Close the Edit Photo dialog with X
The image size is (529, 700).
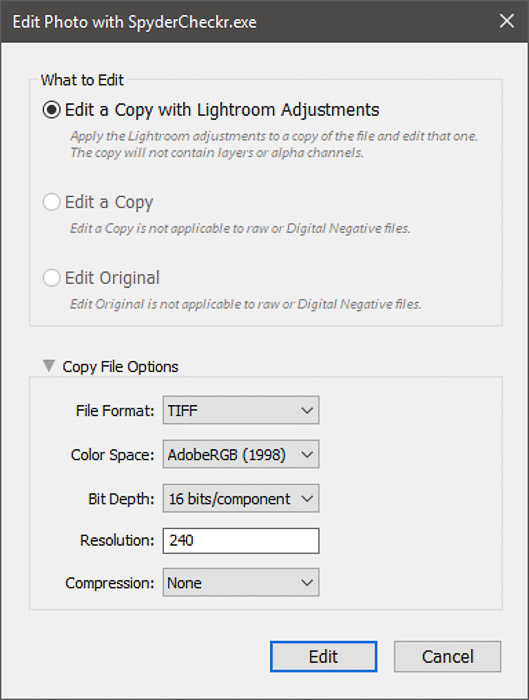pyautogui.click(x=507, y=21)
